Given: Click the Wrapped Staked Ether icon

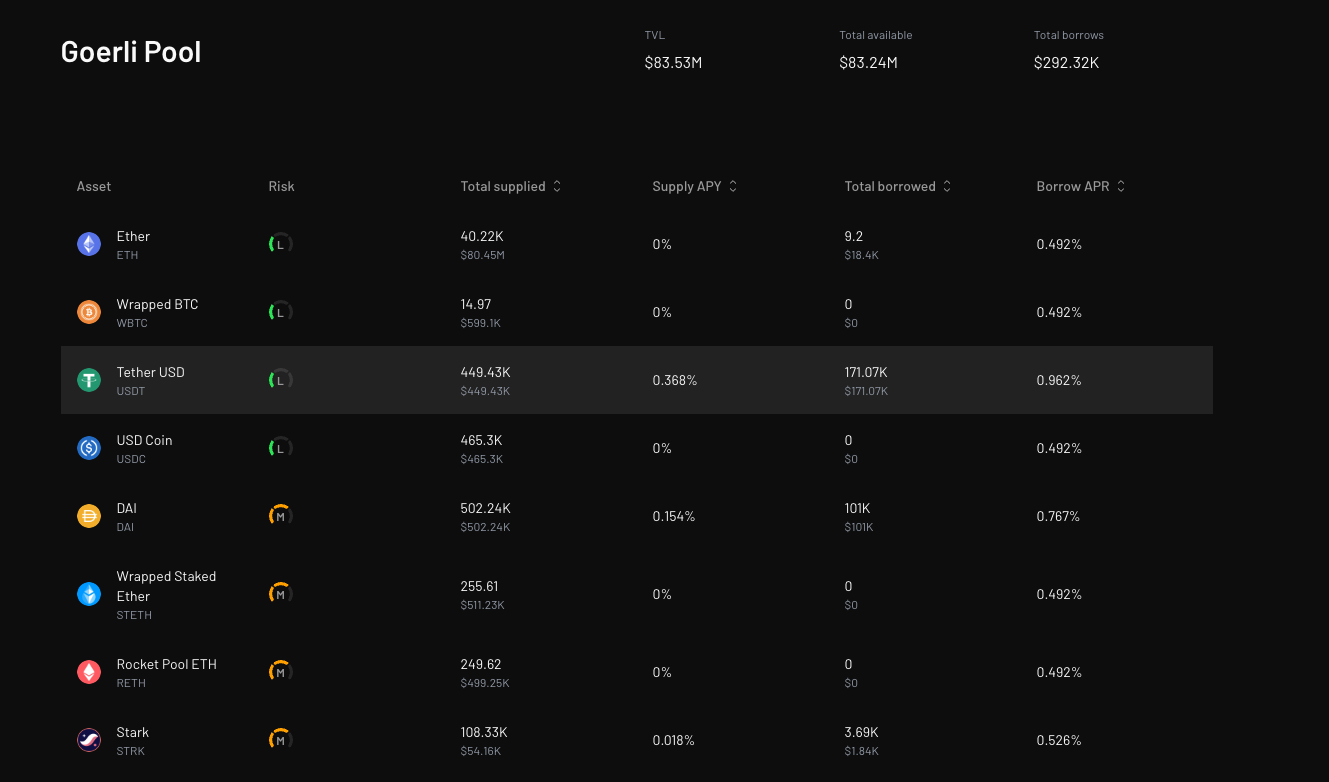Looking at the screenshot, I should coord(89,594).
